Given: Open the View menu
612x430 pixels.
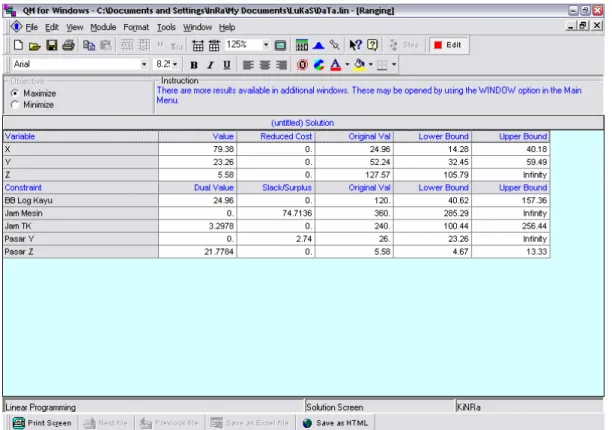Looking at the screenshot, I should point(75,27).
